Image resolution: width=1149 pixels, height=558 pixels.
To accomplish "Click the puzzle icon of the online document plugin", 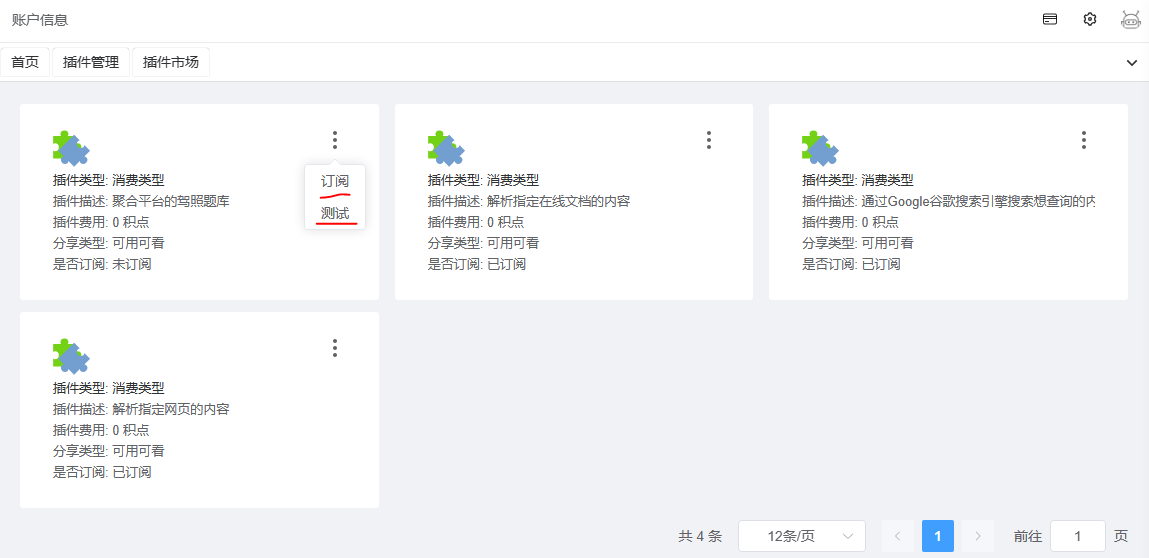I will (446, 148).
